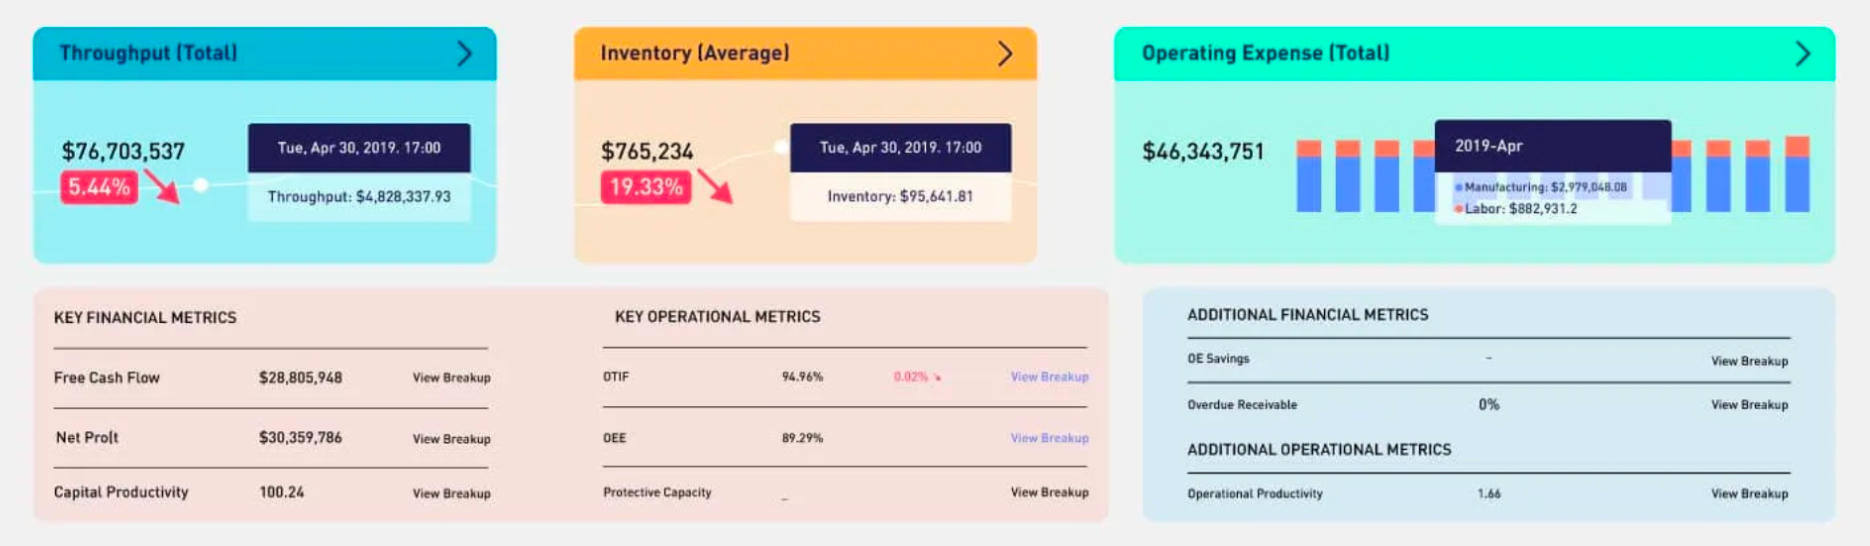This screenshot has width=1870, height=546.
Task: View Breakup for Free Cash Flow
Action: [x=451, y=378]
